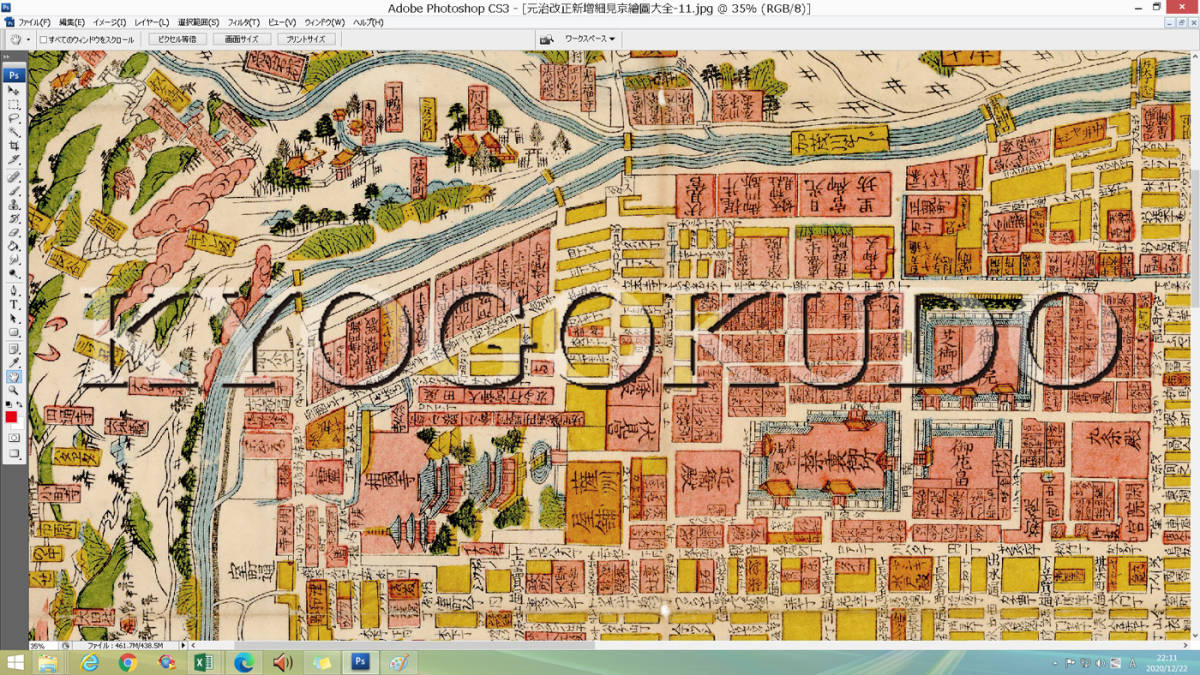
Task: Launch Internet Explorer from the taskbar
Action: click(89, 663)
